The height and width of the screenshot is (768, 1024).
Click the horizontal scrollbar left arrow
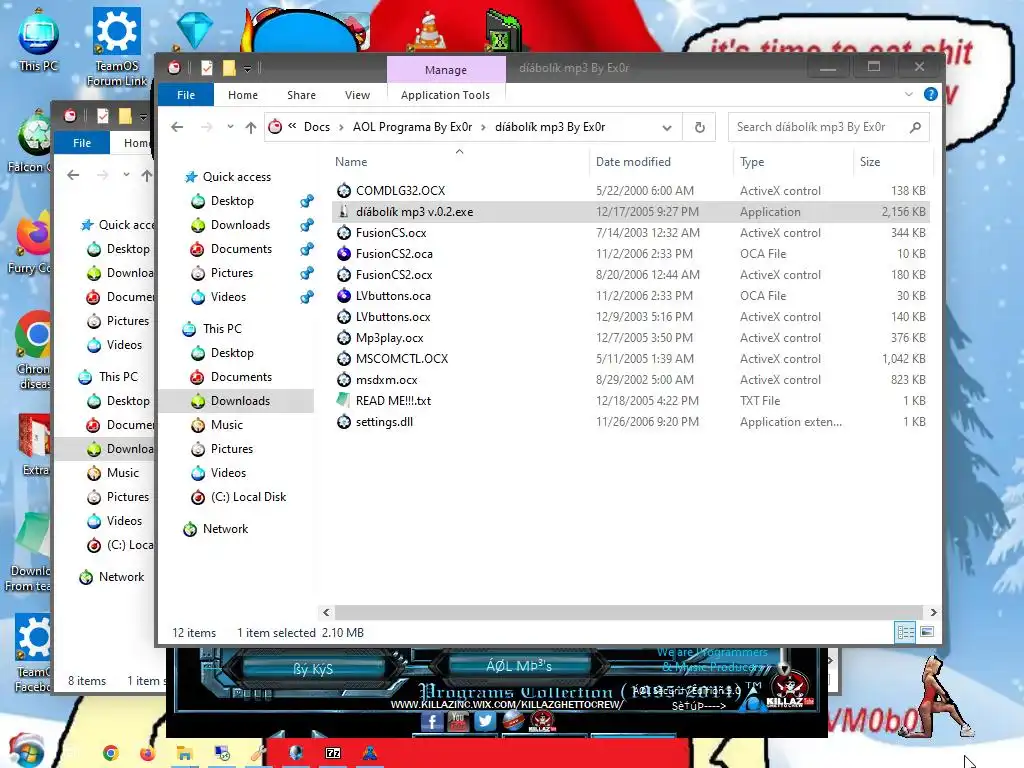pyautogui.click(x=327, y=612)
